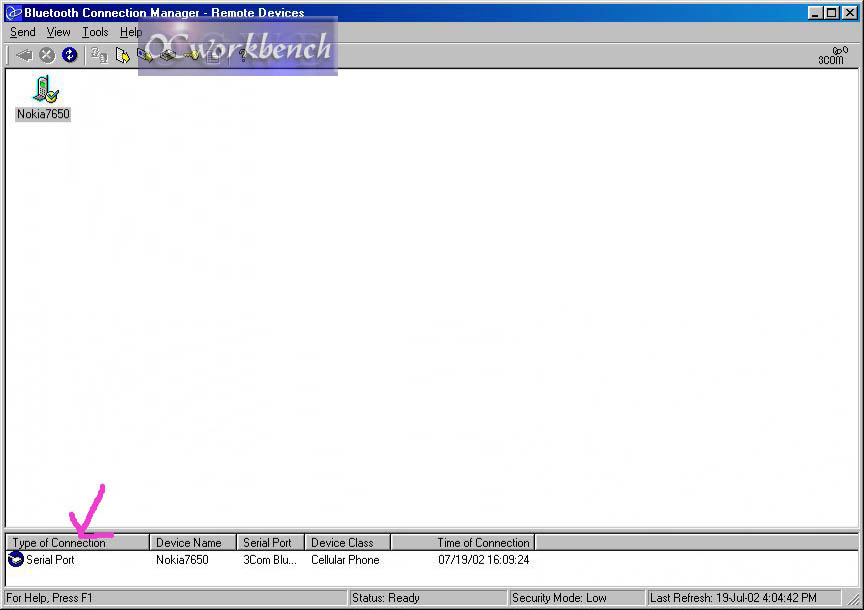Click the Nokia7650 cell in the connection list
Screen dimensions: 864x610
tap(182, 560)
